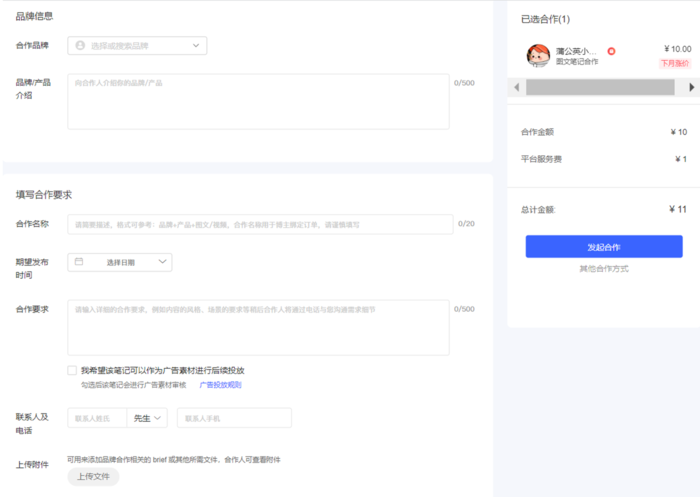Click the 发起合作 button

tap(604, 247)
